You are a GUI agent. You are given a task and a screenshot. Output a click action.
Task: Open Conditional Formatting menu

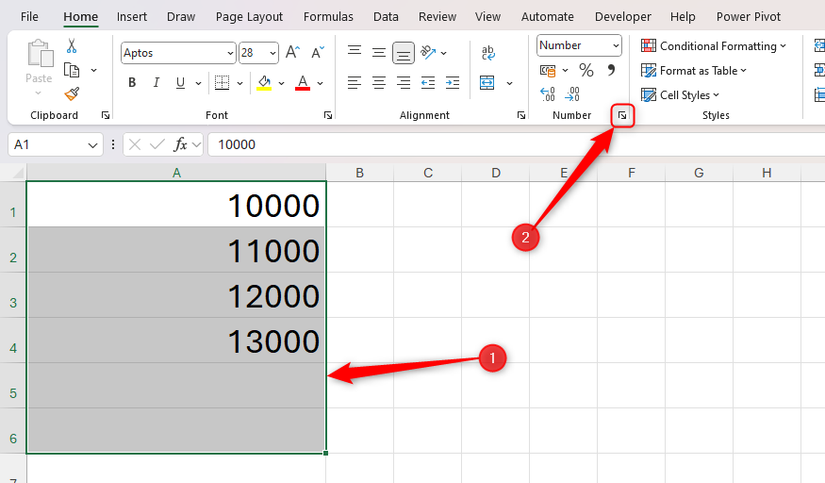(x=713, y=46)
